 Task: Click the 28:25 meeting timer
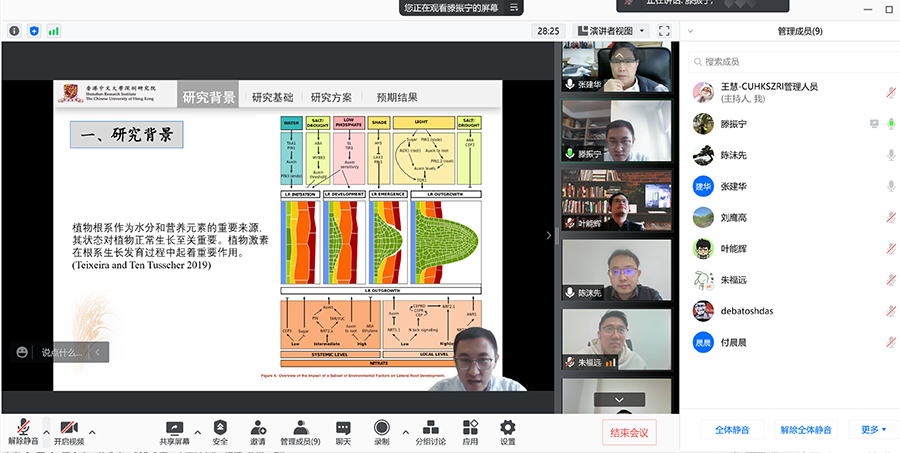[x=549, y=31]
